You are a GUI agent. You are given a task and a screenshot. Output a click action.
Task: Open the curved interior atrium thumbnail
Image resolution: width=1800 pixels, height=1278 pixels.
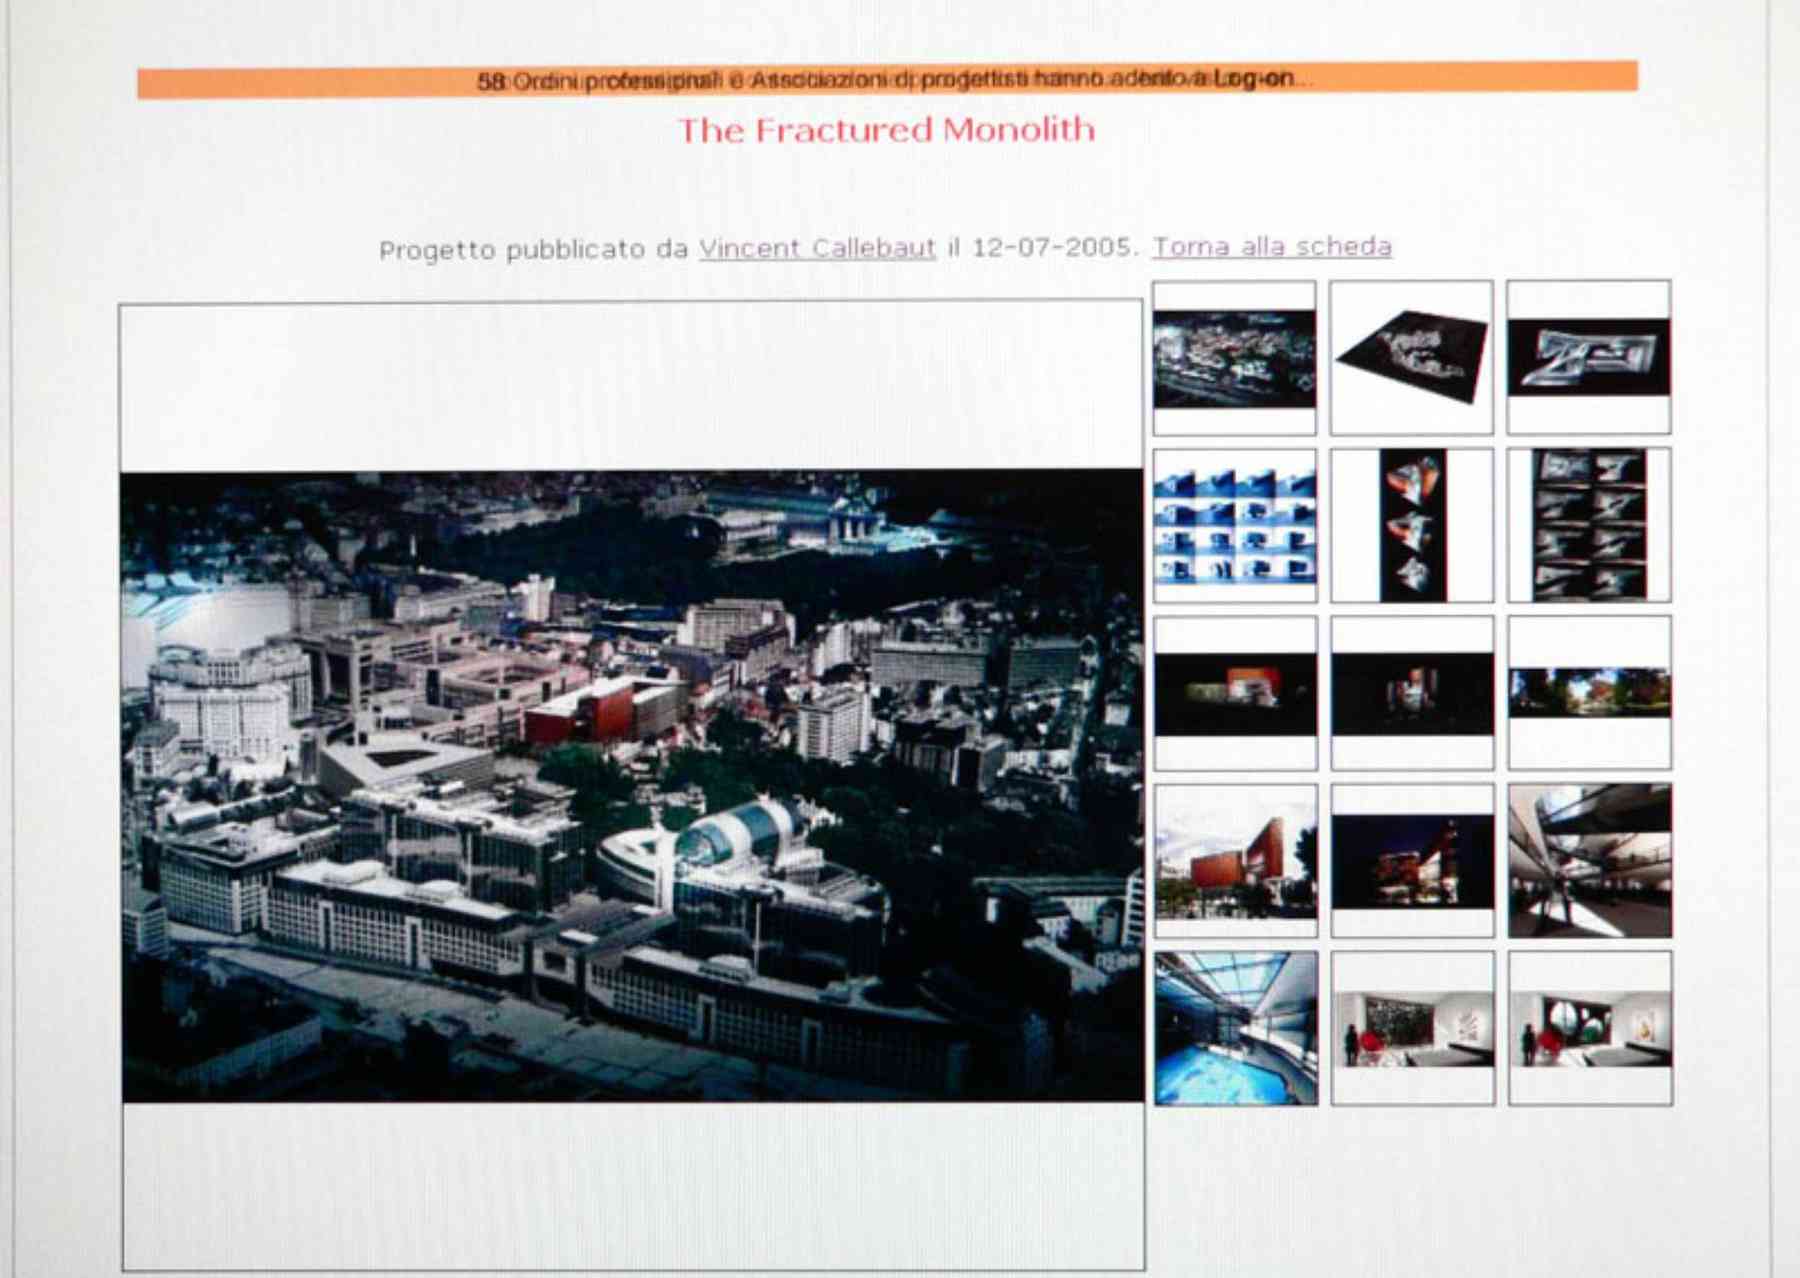pyautogui.click(x=1585, y=865)
